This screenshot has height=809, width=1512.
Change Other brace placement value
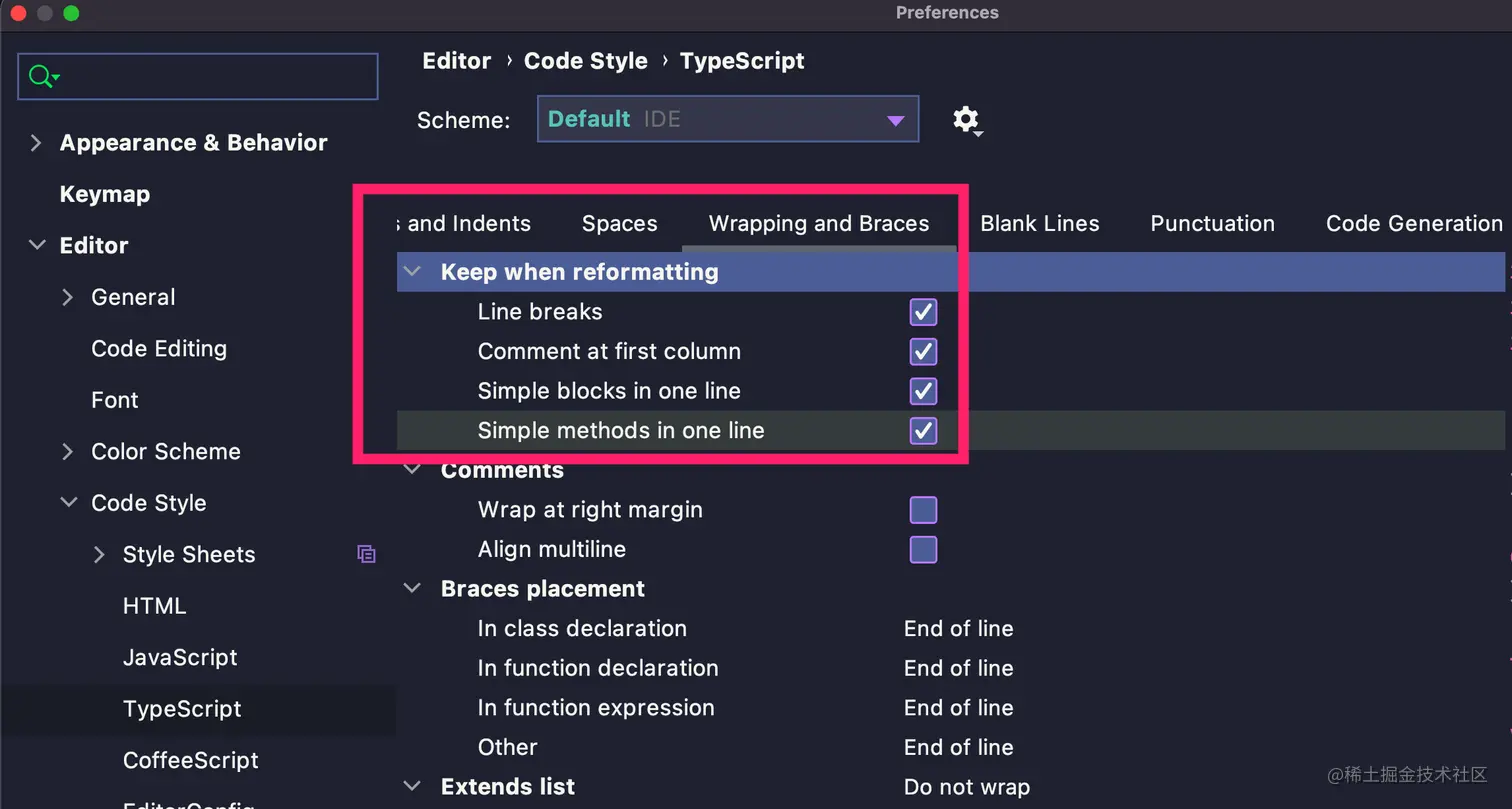coord(959,747)
